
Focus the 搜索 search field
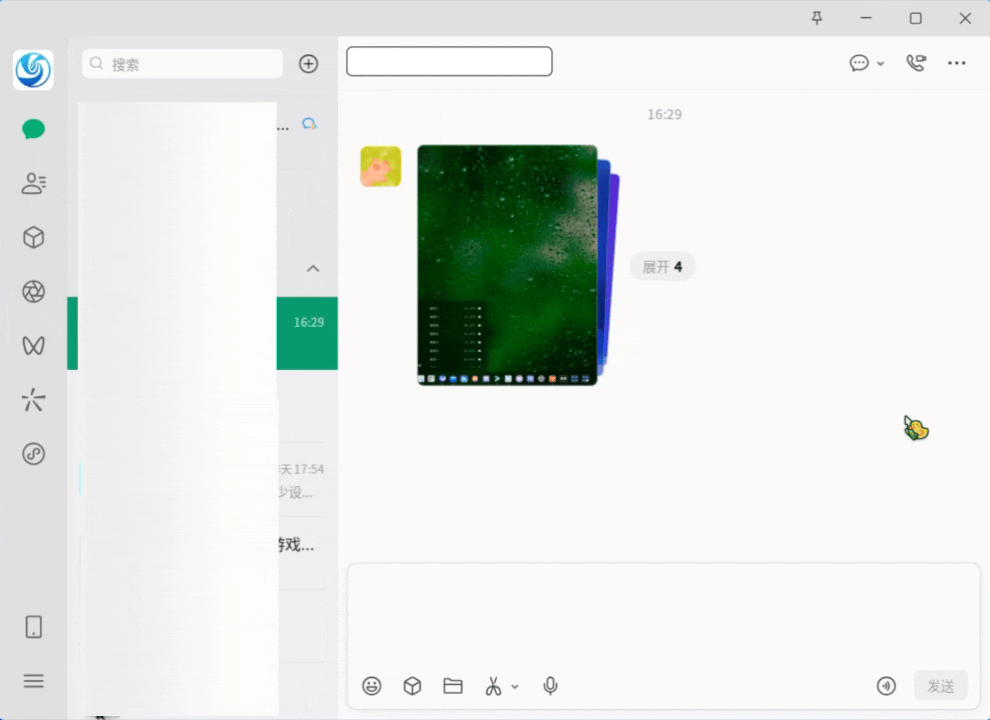click(182, 64)
